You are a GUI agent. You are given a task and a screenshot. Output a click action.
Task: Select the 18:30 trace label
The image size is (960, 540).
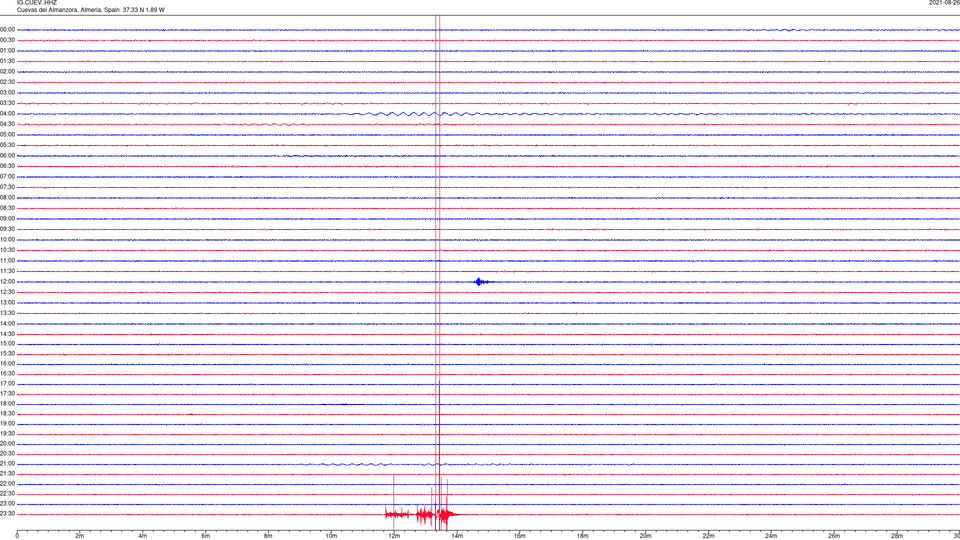point(7,414)
